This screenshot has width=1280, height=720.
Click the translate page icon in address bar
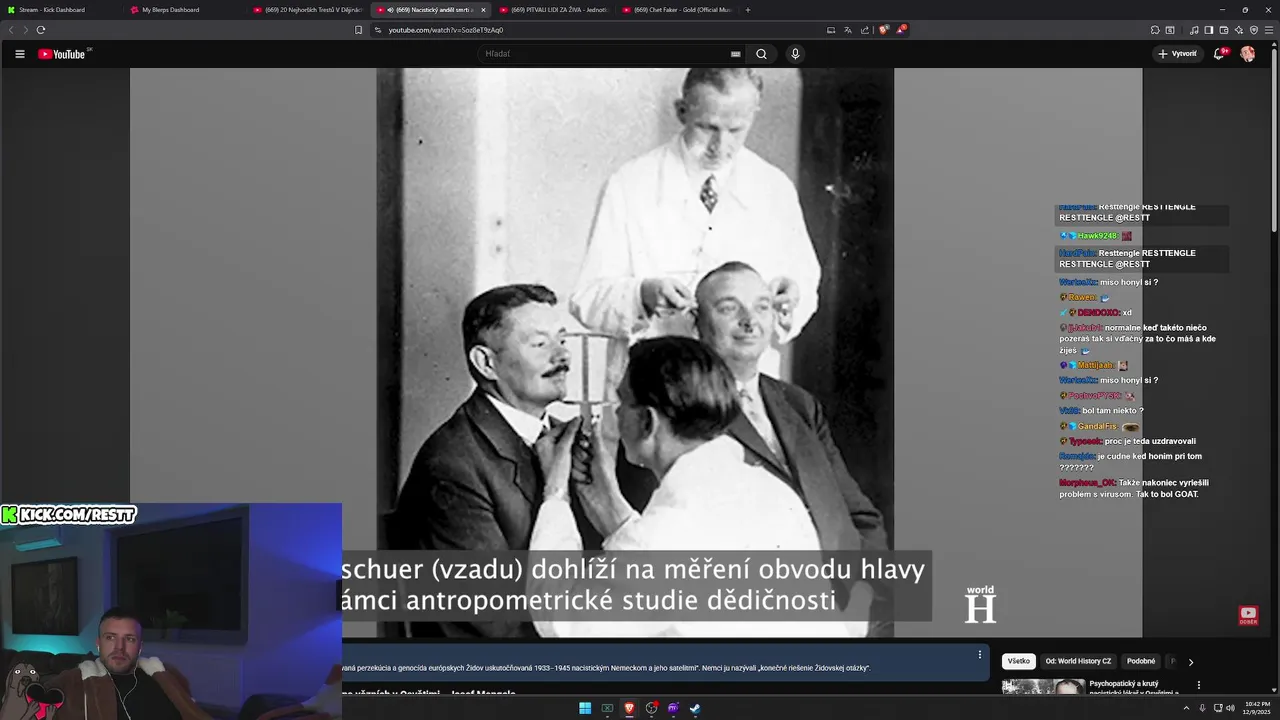(848, 30)
